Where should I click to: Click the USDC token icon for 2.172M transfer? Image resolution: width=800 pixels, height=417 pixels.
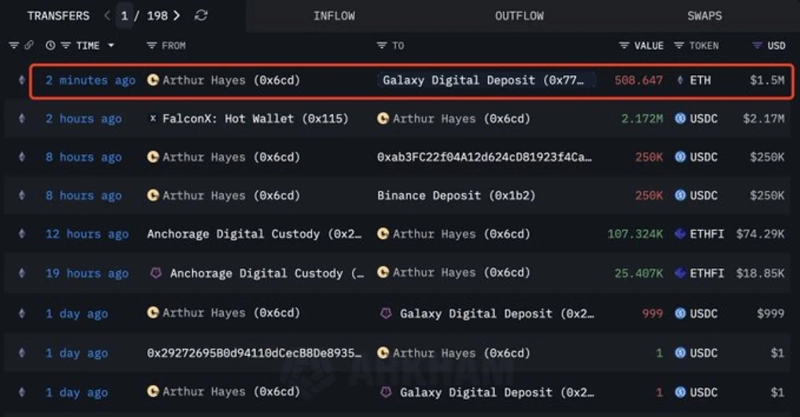pos(680,118)
